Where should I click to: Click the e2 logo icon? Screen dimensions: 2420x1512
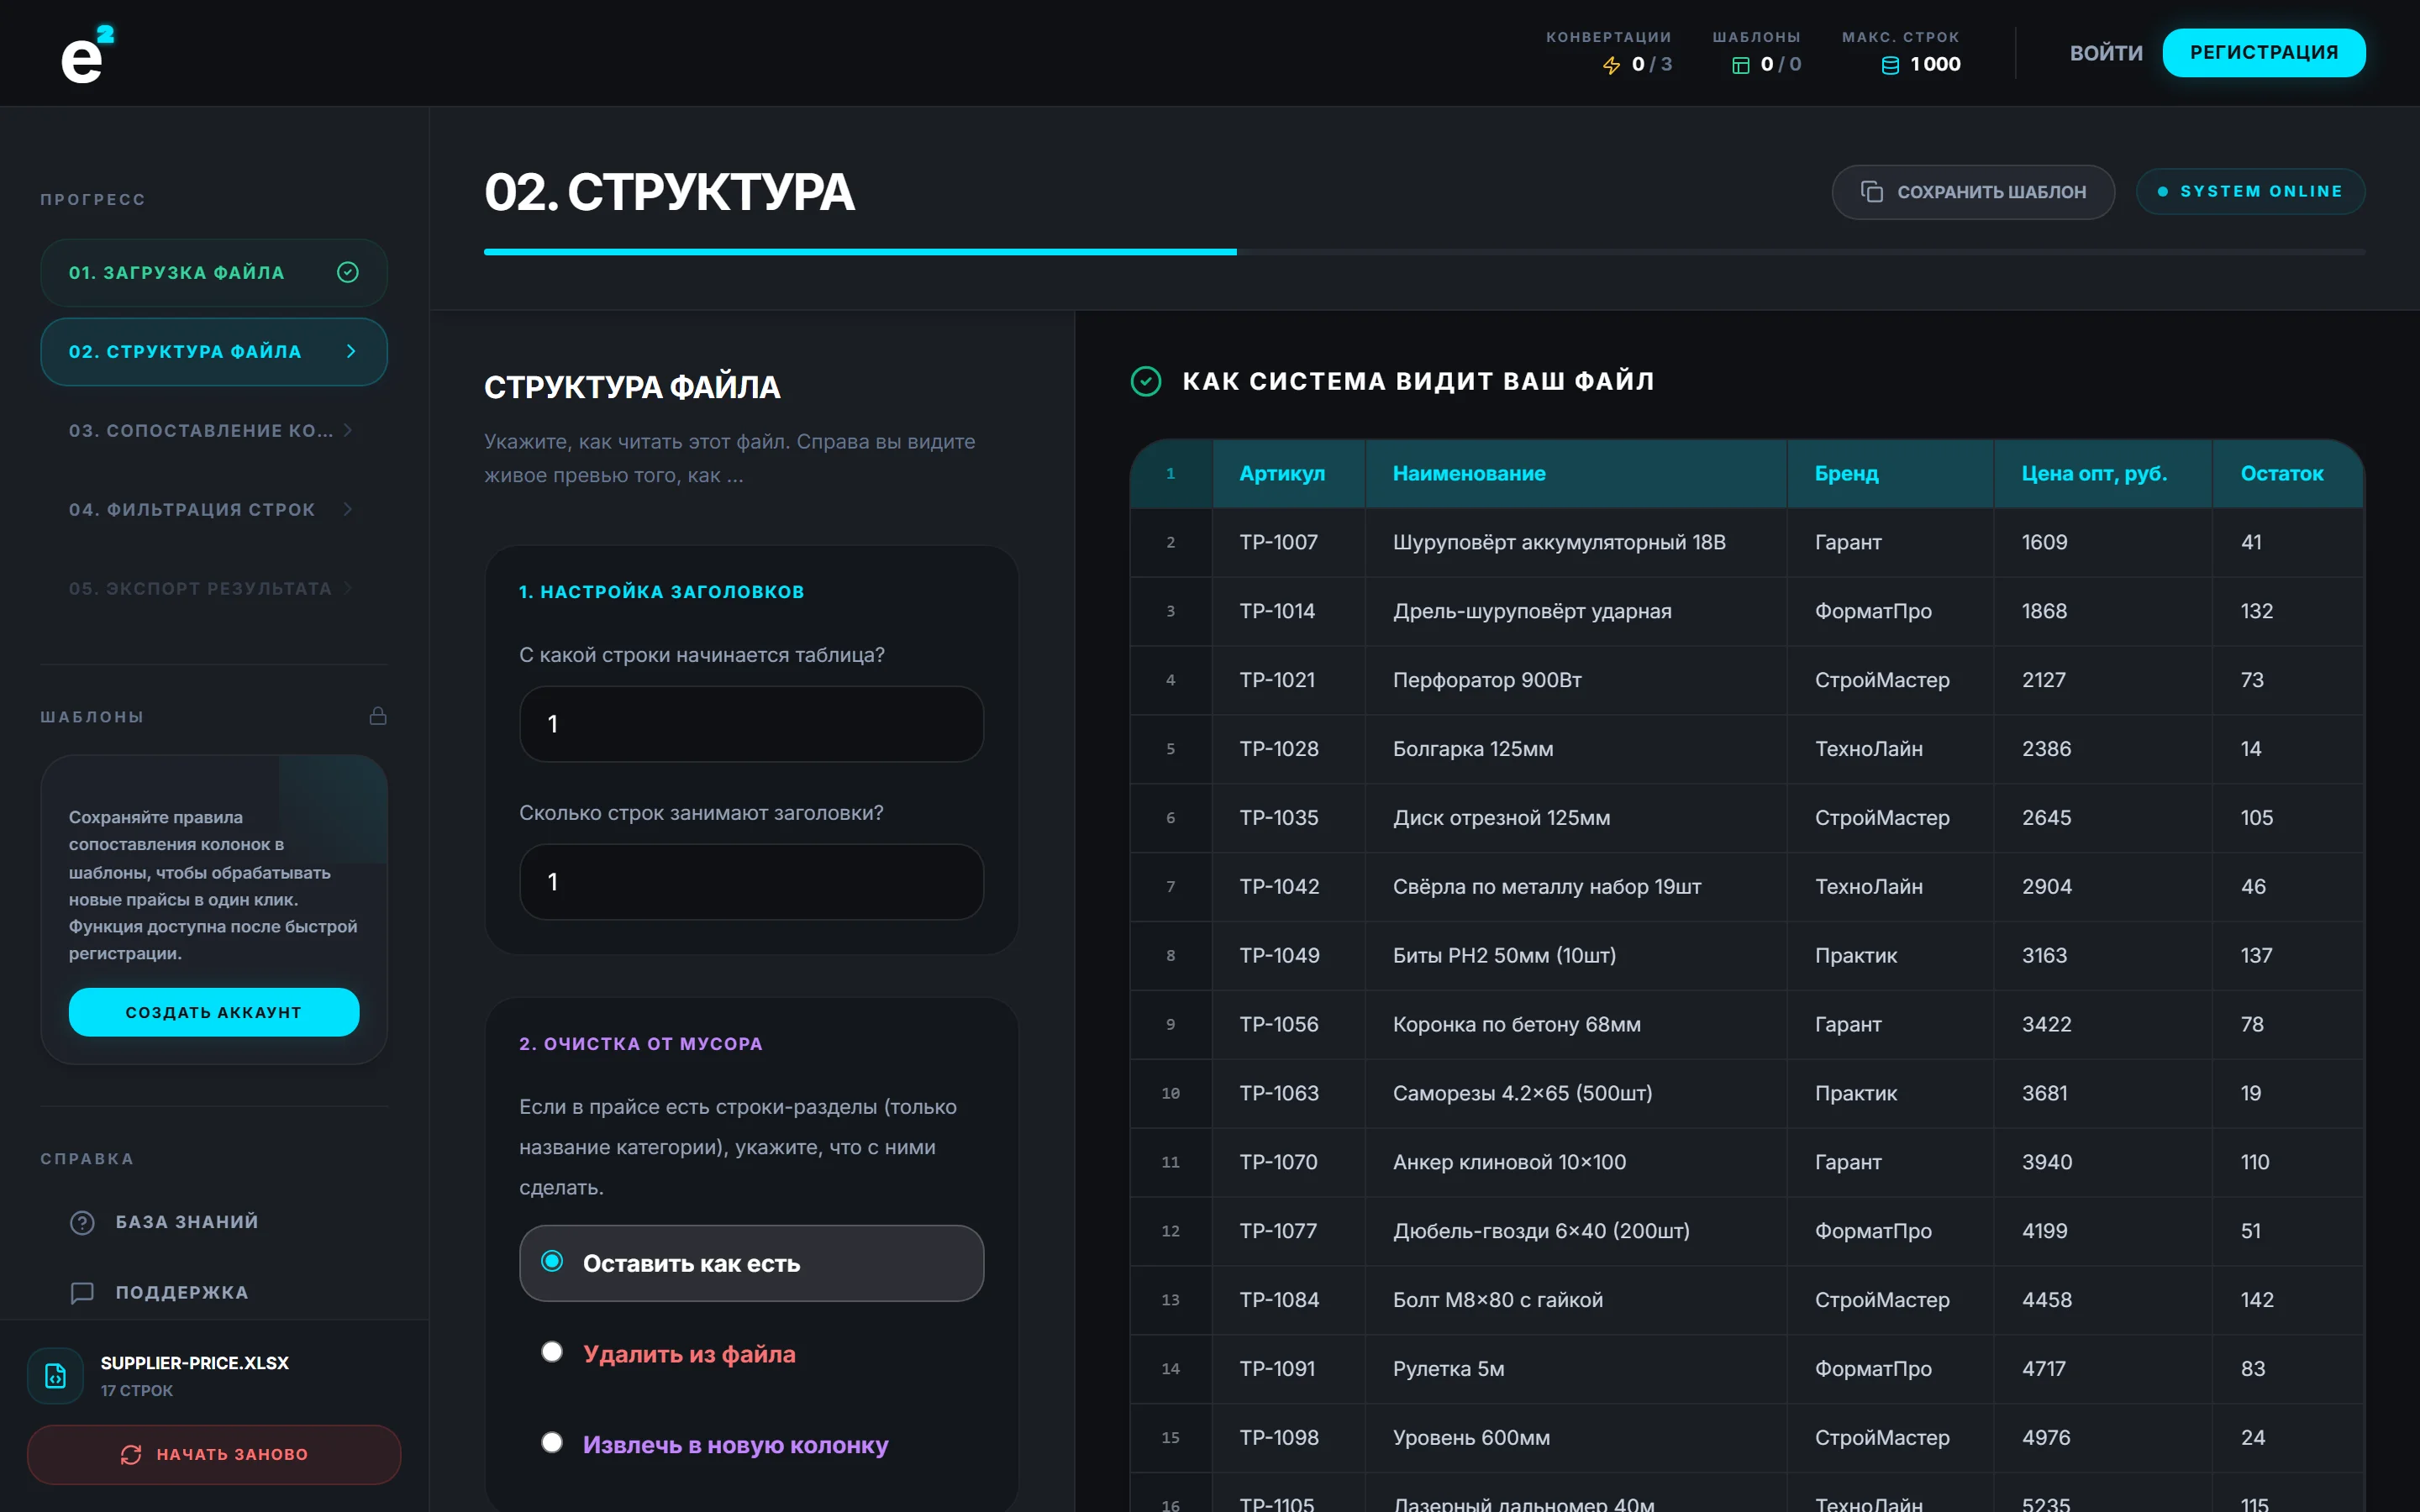87,54
